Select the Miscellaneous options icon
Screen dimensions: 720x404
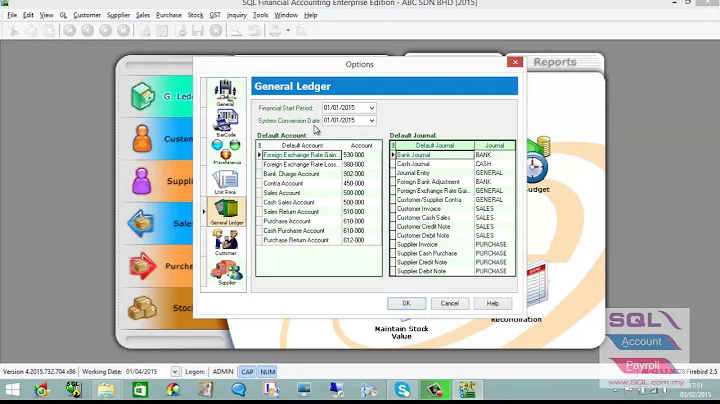pos(226,152)
